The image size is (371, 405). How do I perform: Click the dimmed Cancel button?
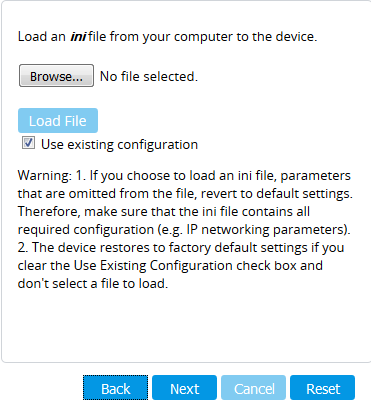click(x=253, y=387)
